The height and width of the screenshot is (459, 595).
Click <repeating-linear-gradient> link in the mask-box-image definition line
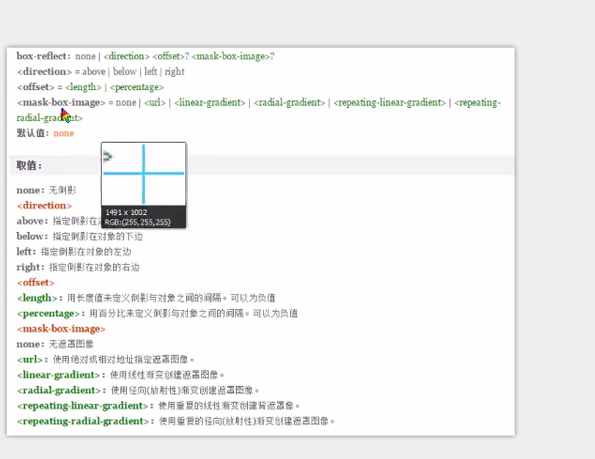[x=389, y=102]
